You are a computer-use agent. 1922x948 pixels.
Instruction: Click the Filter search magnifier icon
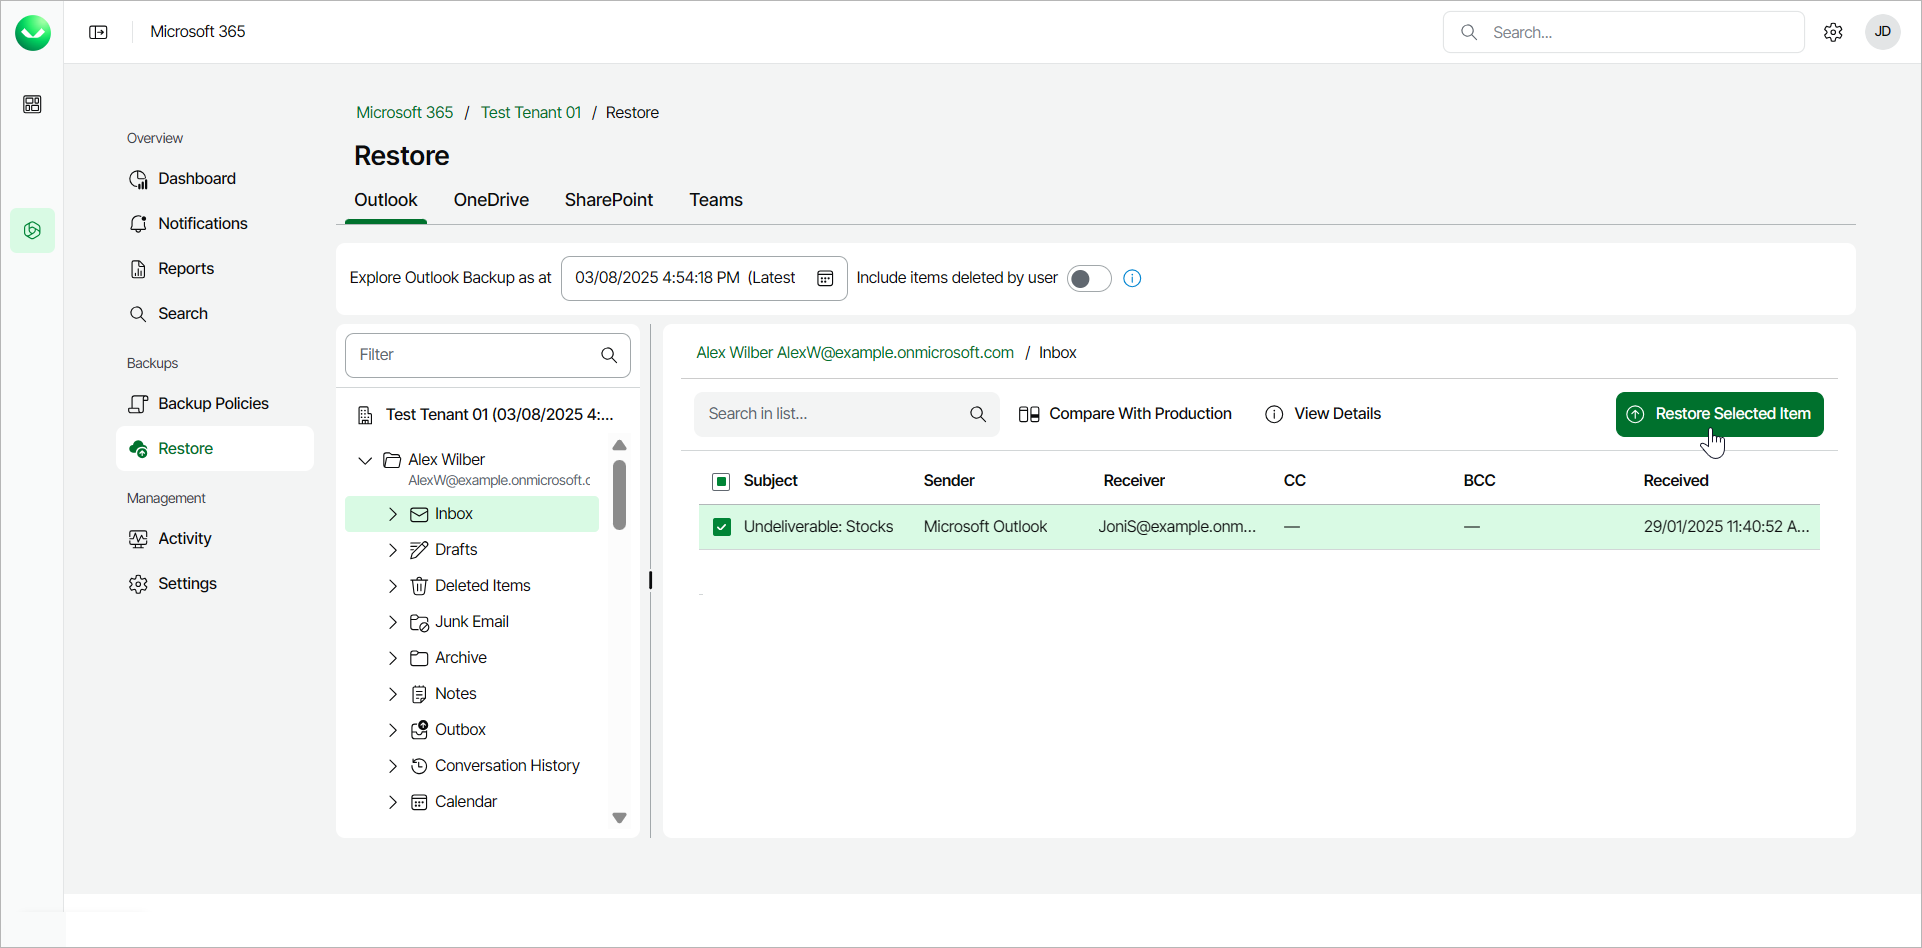pos(609,355)
